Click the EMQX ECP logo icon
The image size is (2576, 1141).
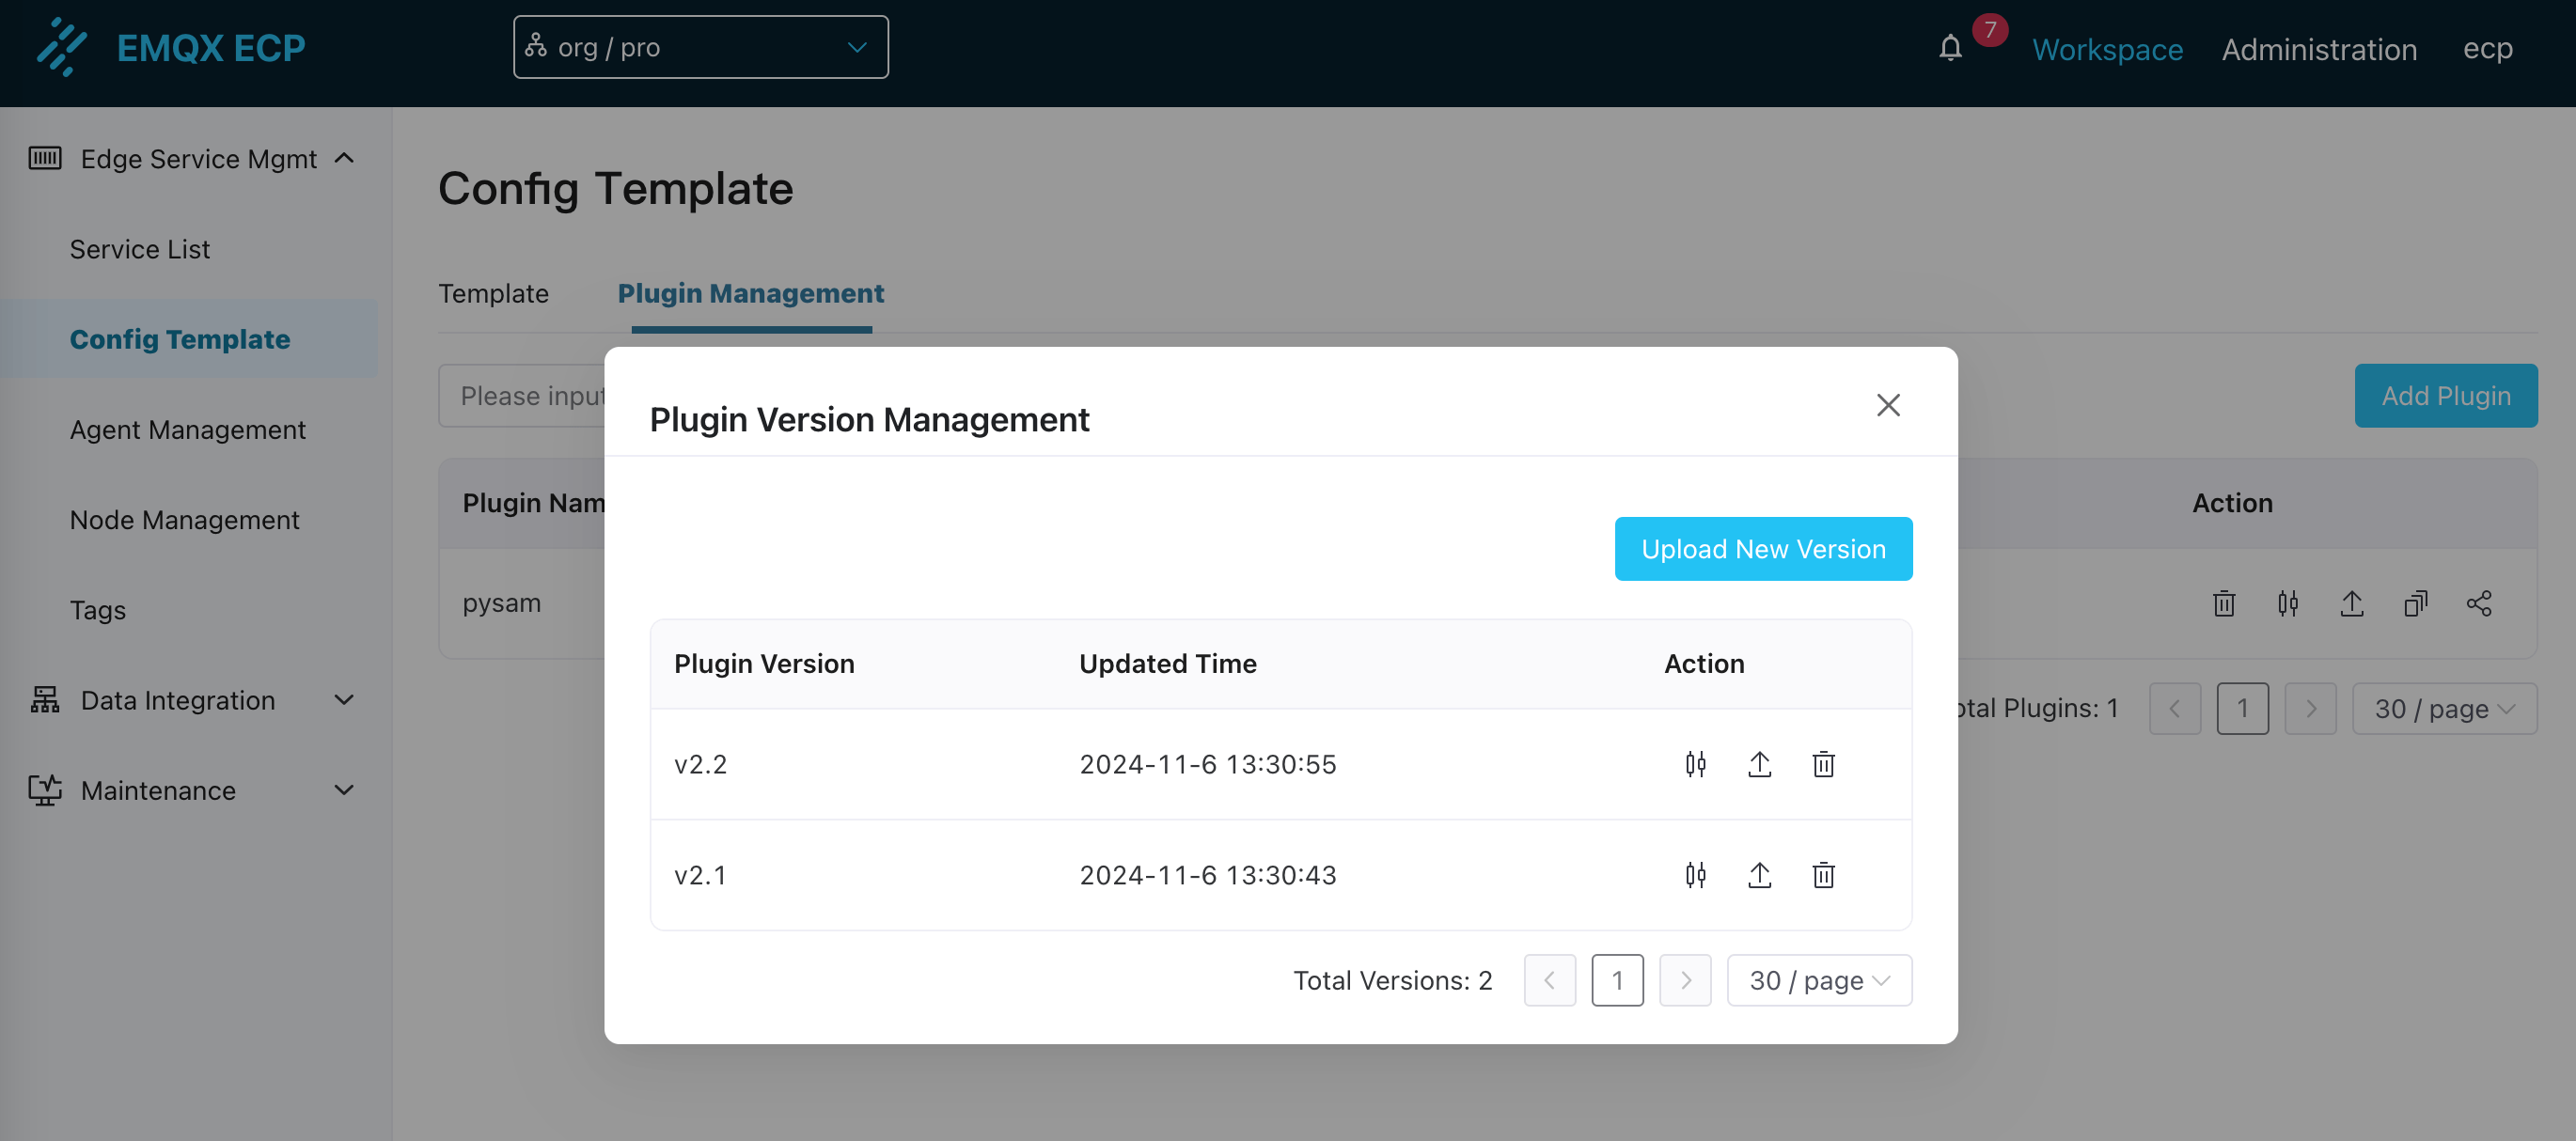(61, 47)
